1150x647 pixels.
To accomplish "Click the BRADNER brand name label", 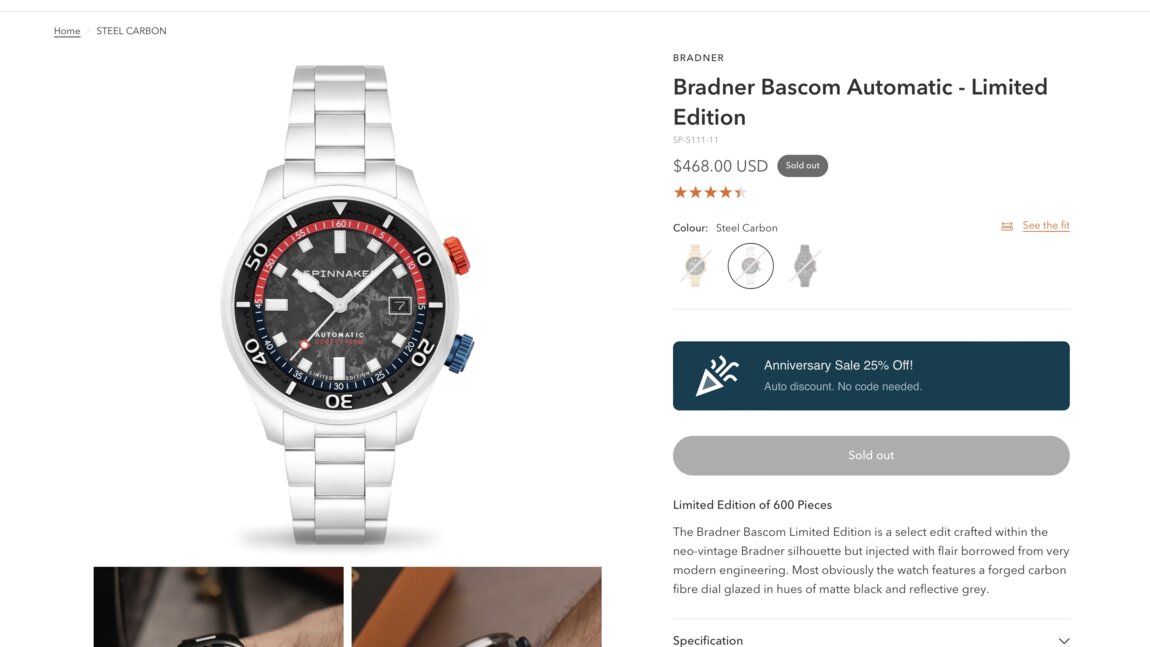I will 698,58.
